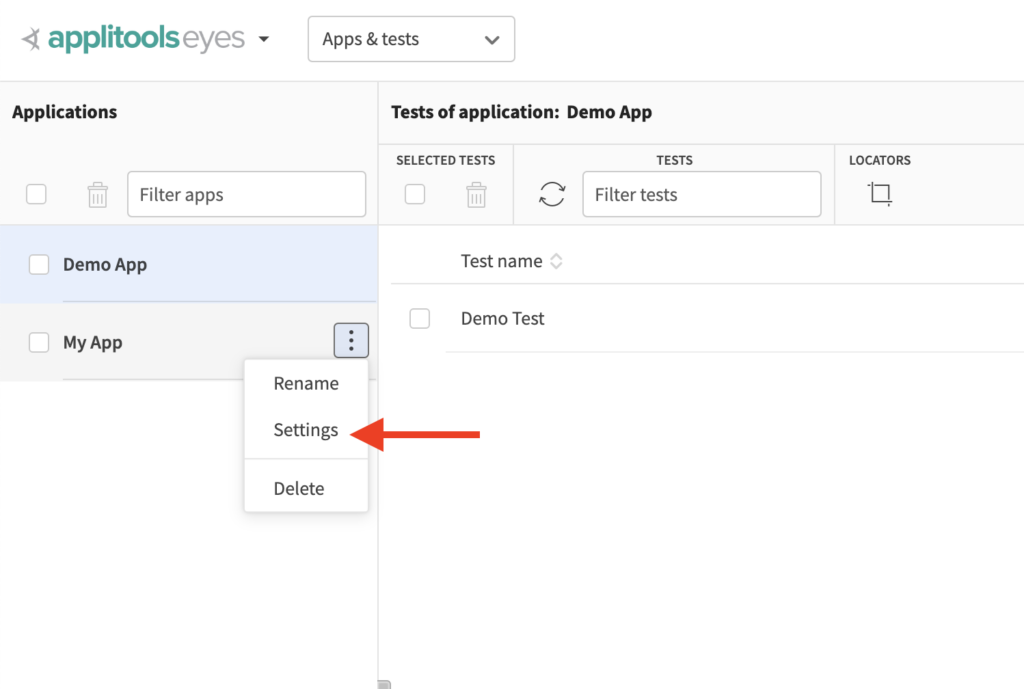
Task: Sort by Test name column arrows
Action: (557, 261)
